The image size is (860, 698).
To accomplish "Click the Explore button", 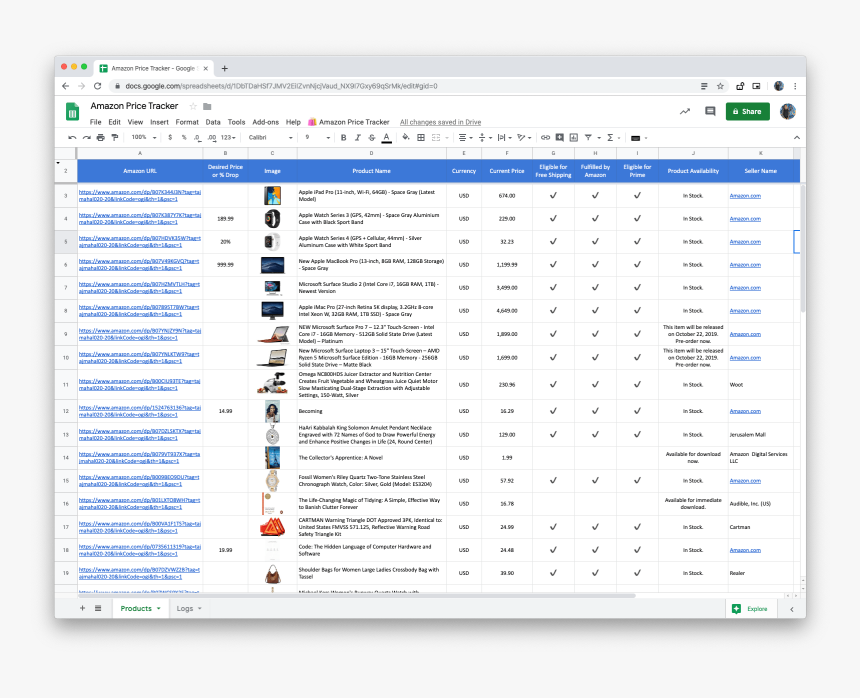I will click(751, 609).
